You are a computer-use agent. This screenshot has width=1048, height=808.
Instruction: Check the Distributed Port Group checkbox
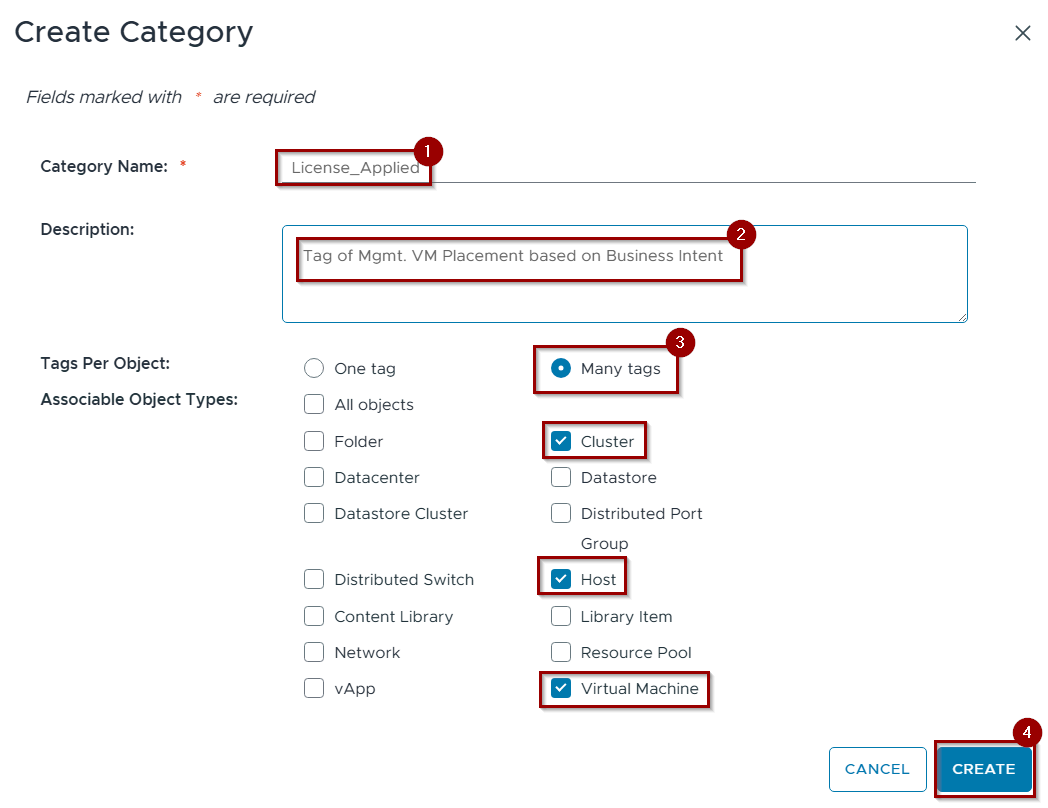[x=561, y=513]
